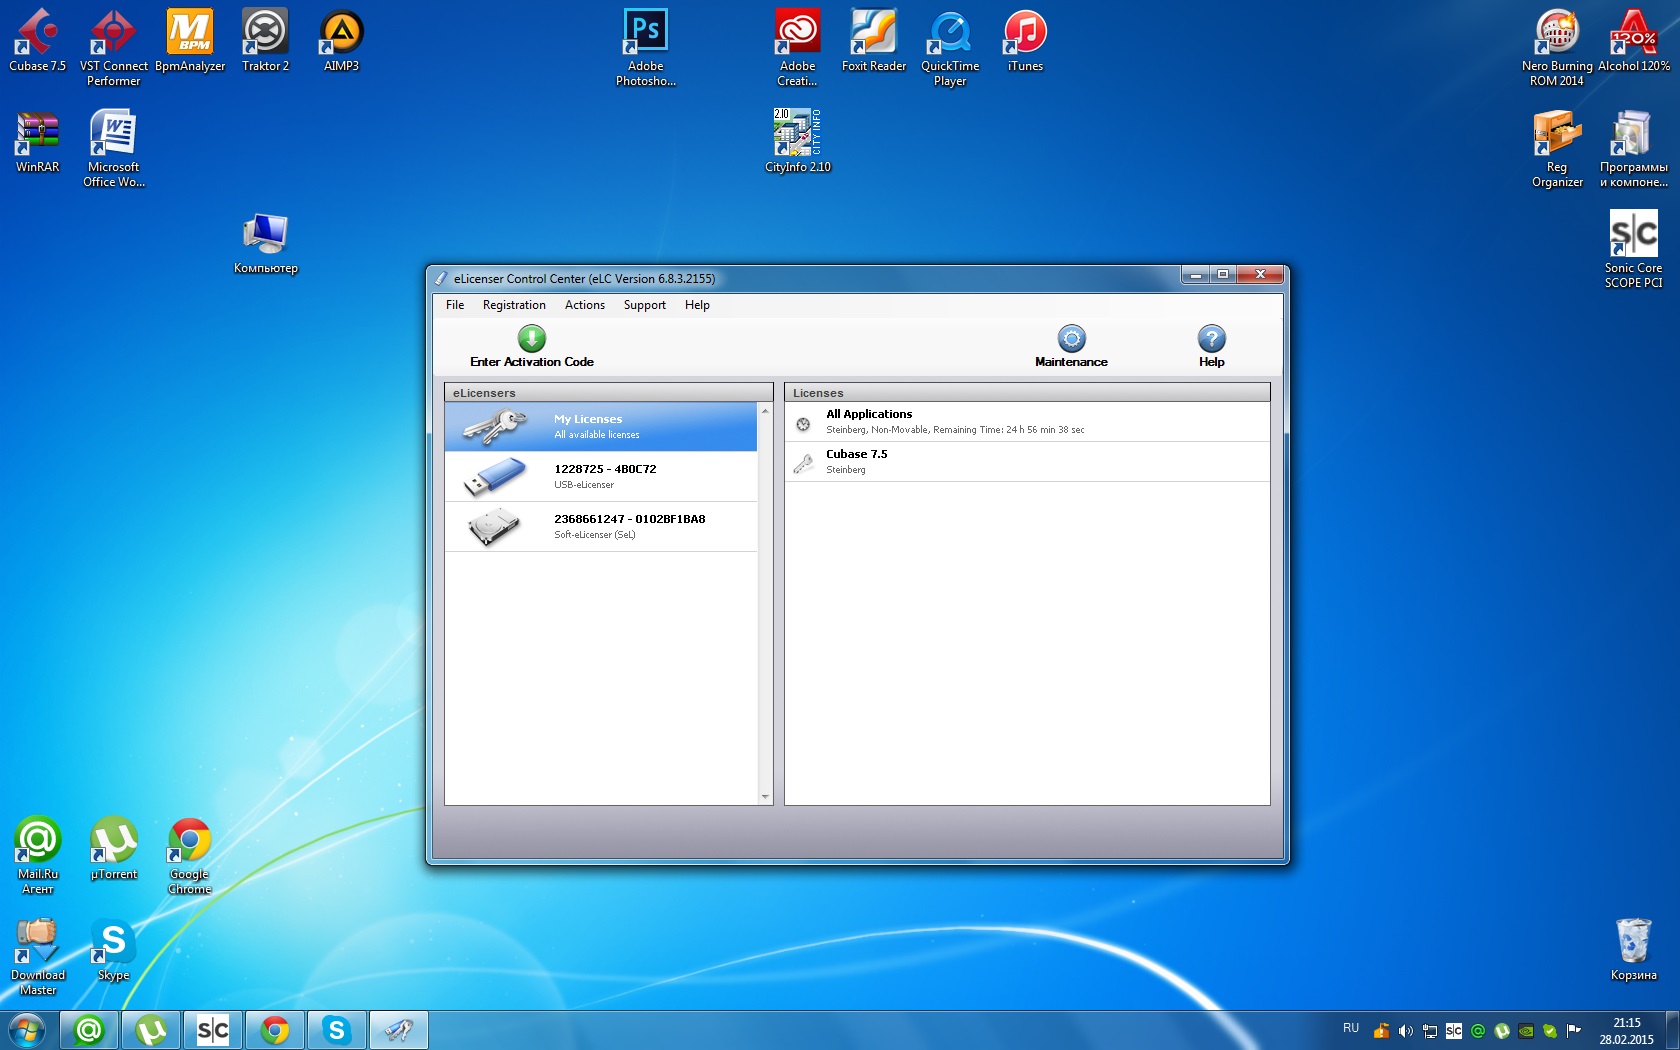Select the Reg Organizer desktop icon
Image resolution: width=1680 pixels, height=1050 pixels.
pyautogui.click(x=1557, y=149)
